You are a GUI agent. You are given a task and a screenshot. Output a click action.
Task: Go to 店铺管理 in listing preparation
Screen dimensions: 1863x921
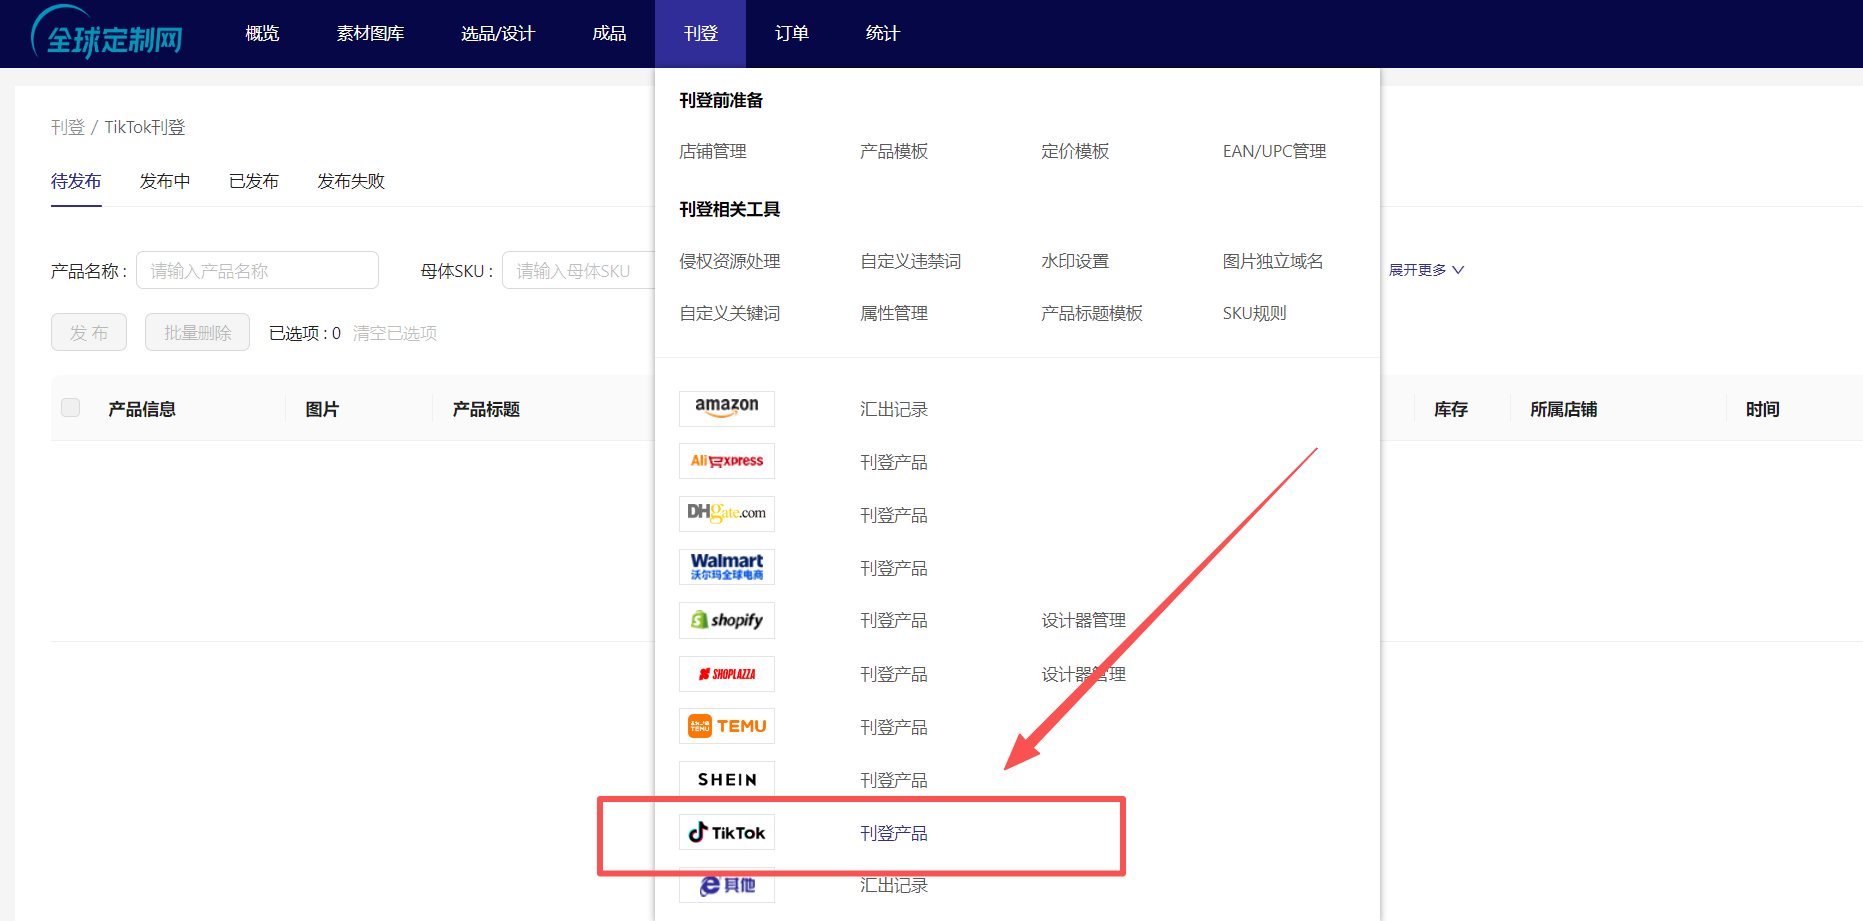(x=712, y=151)
